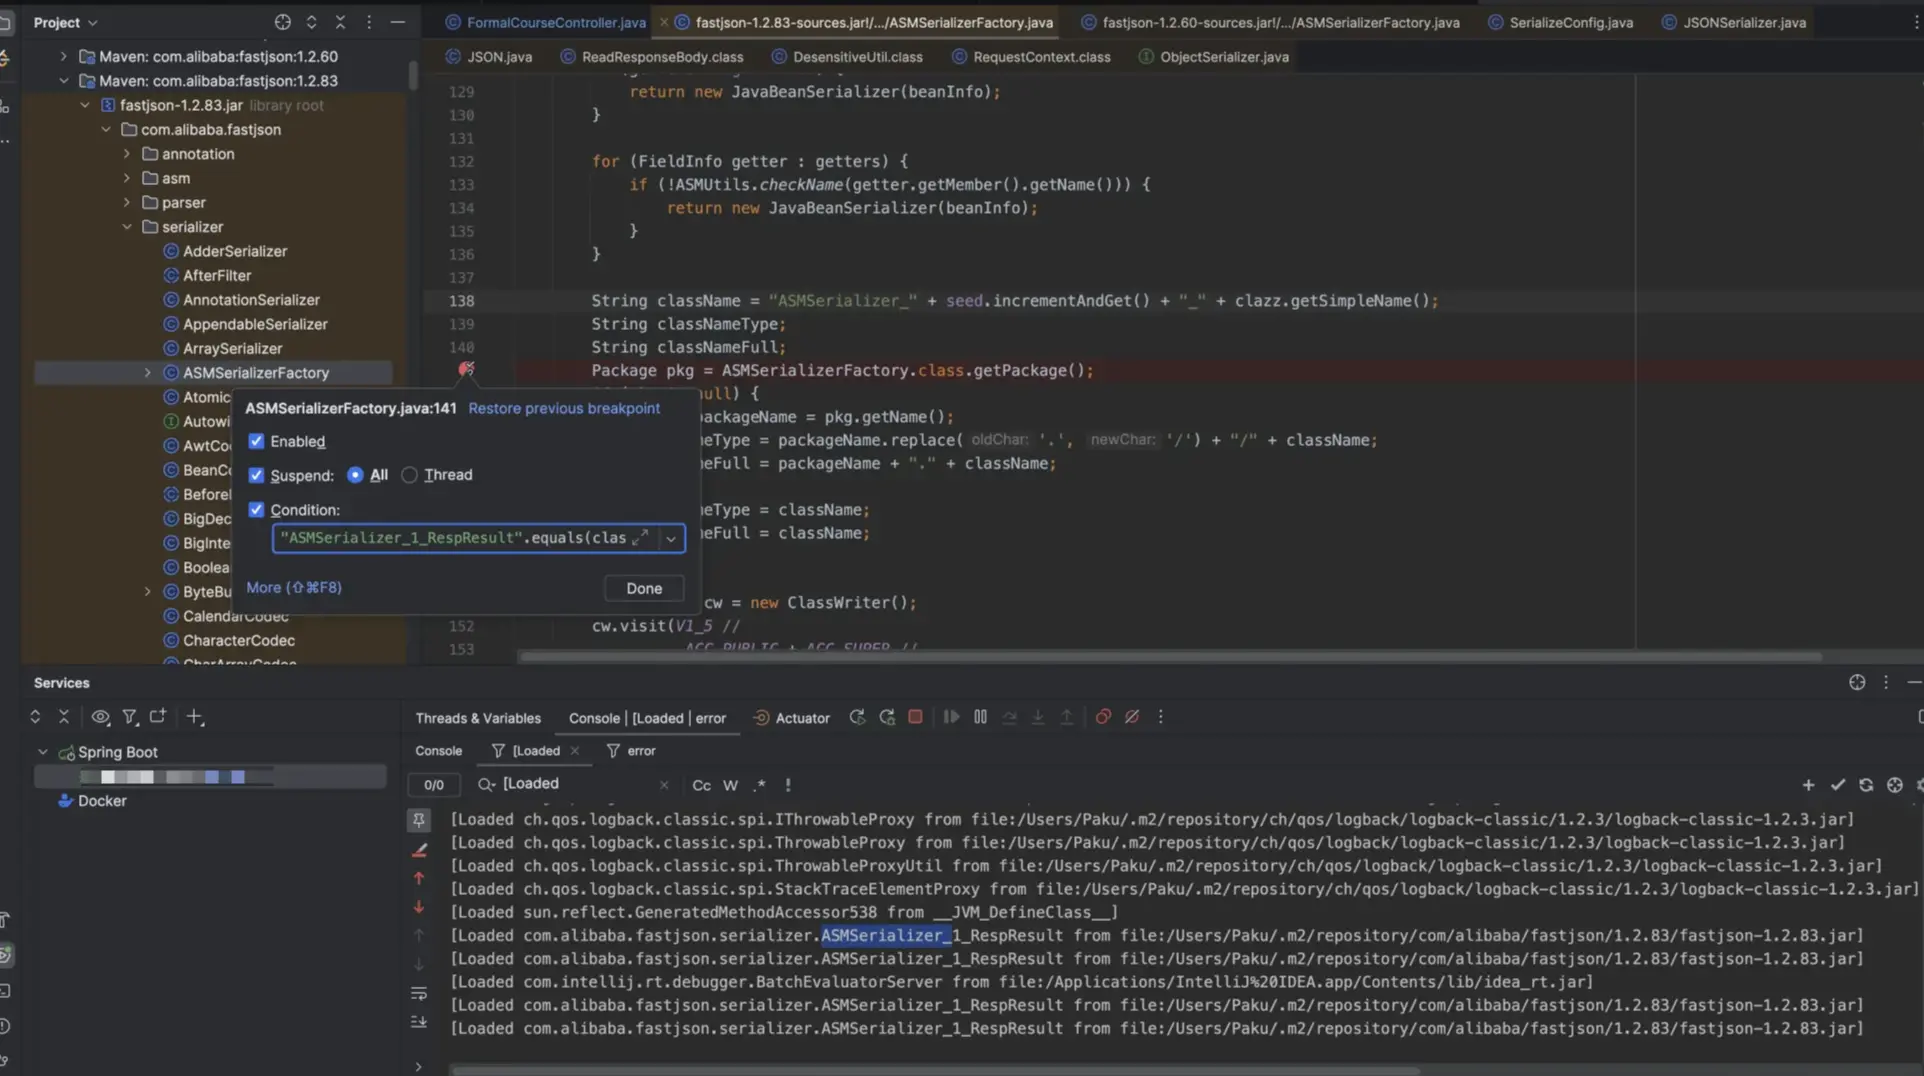
Task: Switch to FormalCourseController.java editor tab
Action: point(545,22)
